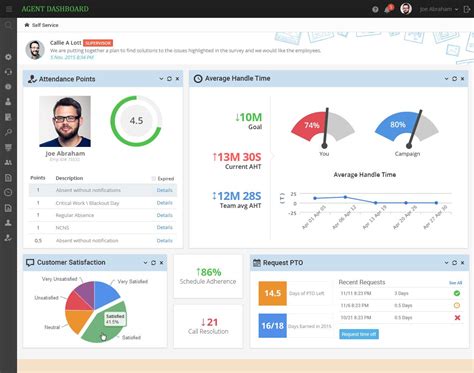Click the headset icon in sidebar
Screen dimensions: 474x373
pyautogui.click(x=8, y=72)
